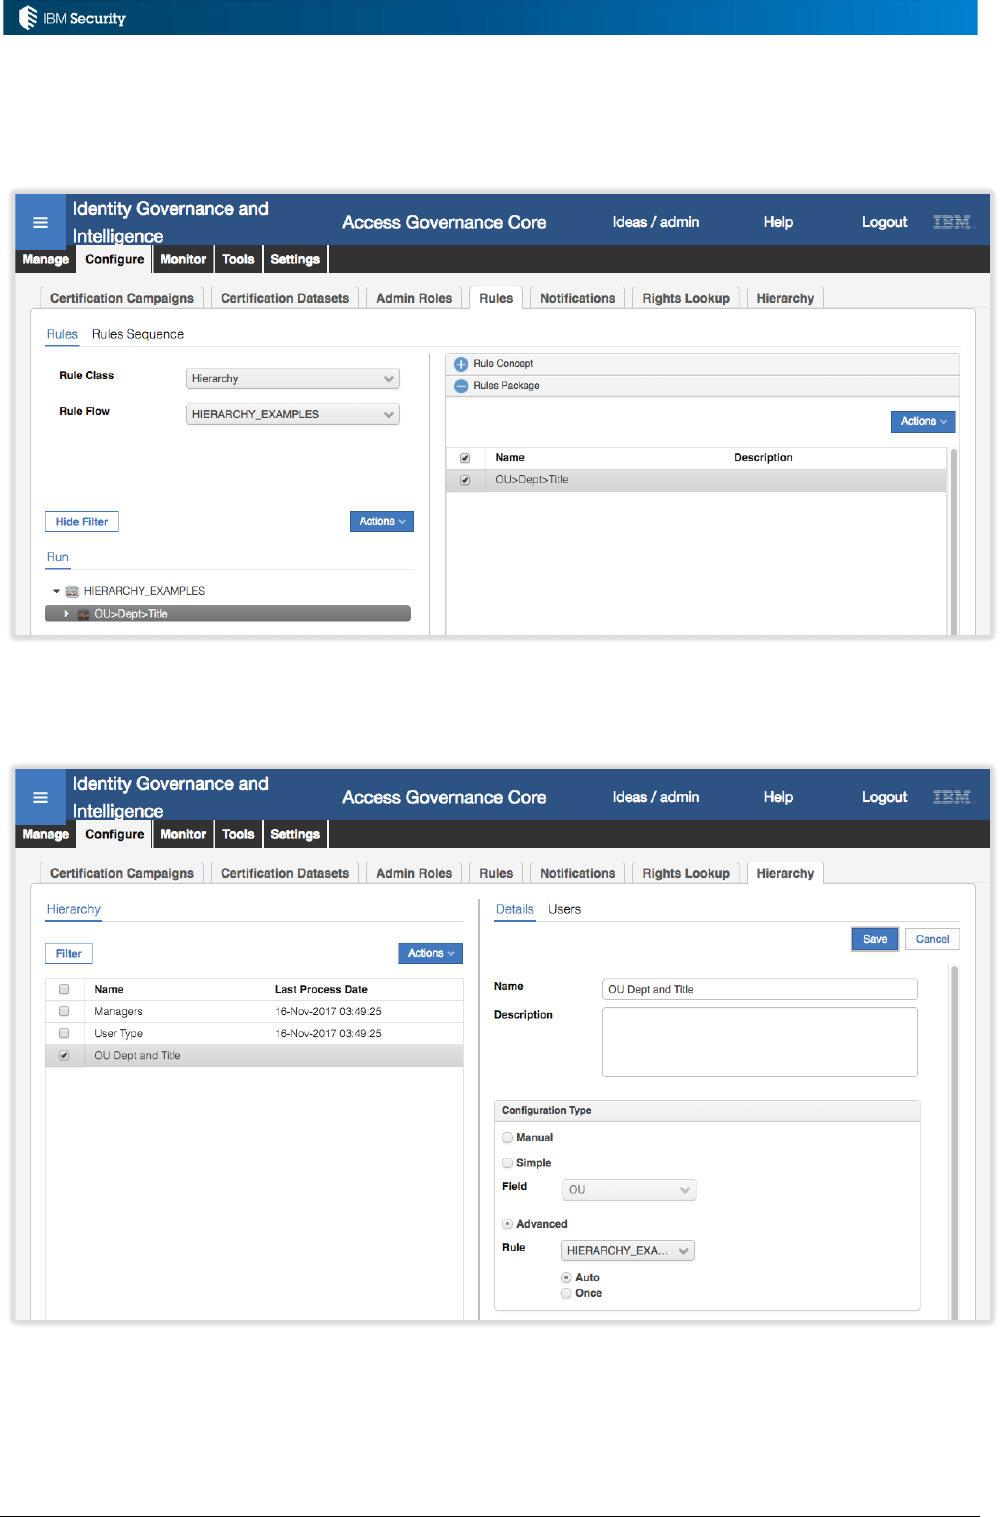Select Manual configuration type radio

tap(508, 1137)
